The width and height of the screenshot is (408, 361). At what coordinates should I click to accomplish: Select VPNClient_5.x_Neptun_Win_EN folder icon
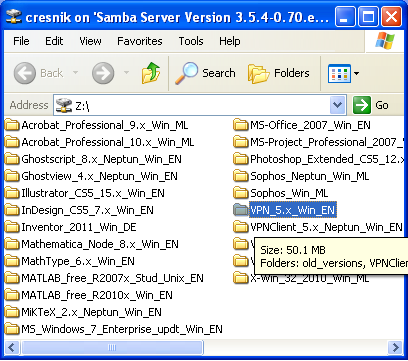point(241,227)
